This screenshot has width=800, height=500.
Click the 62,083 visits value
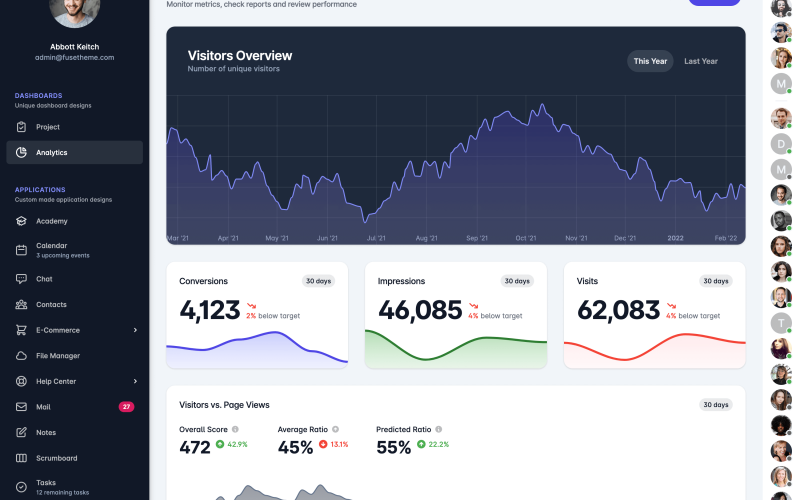(x=618, y=310)
